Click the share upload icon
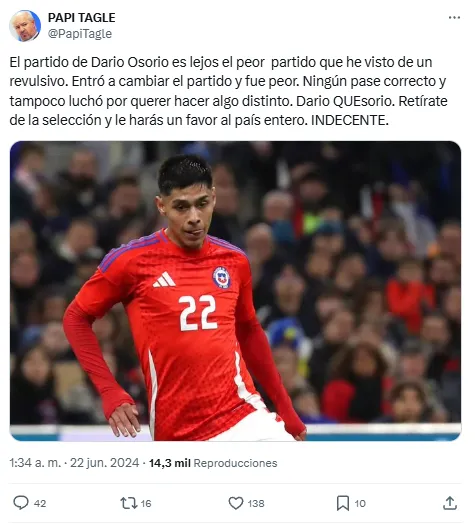The width and height of the screenshot is (475, 530). pyautogui.click(x=450, y=503)
